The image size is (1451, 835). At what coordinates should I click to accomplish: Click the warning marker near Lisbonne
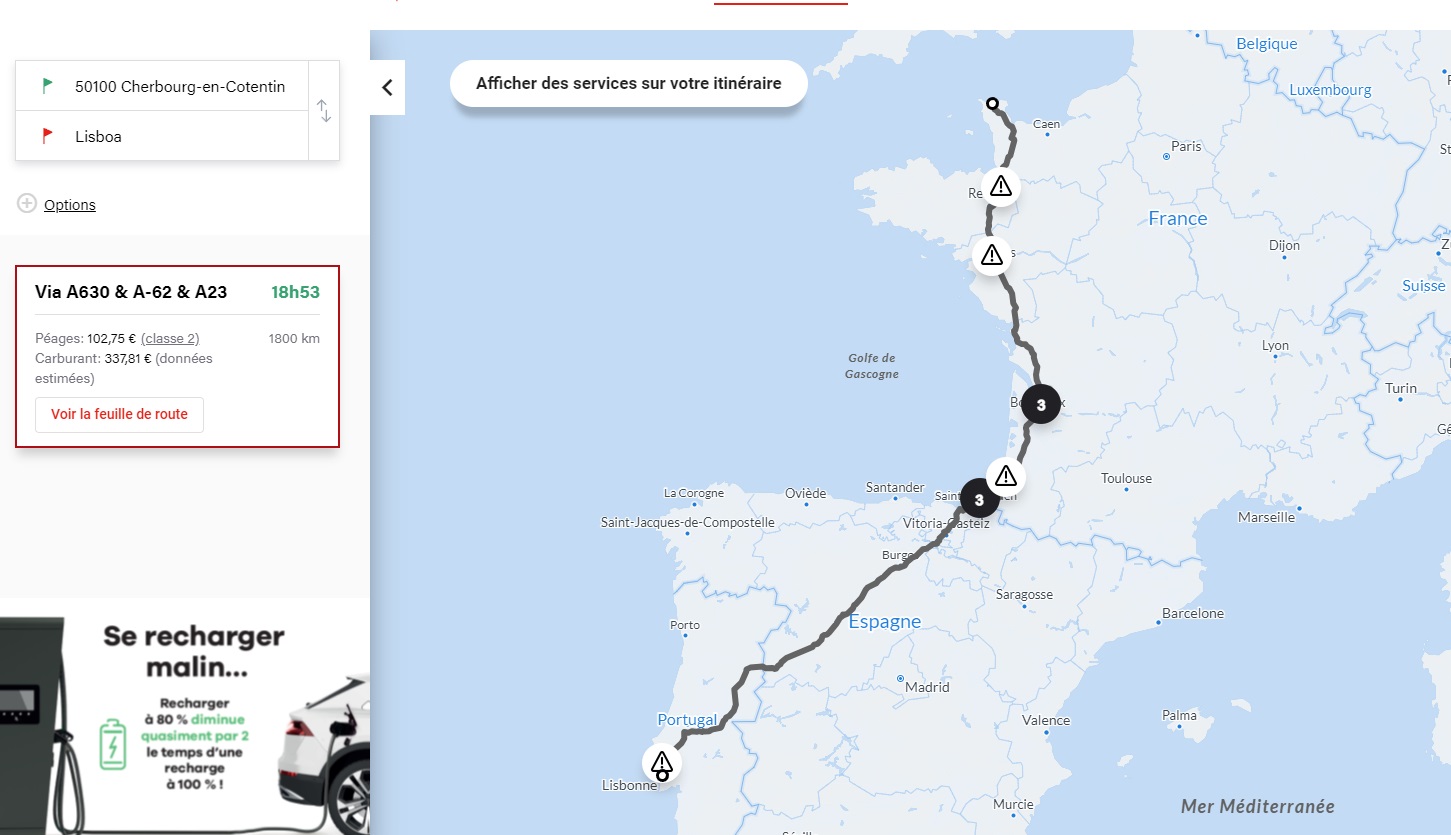[661, 764]
